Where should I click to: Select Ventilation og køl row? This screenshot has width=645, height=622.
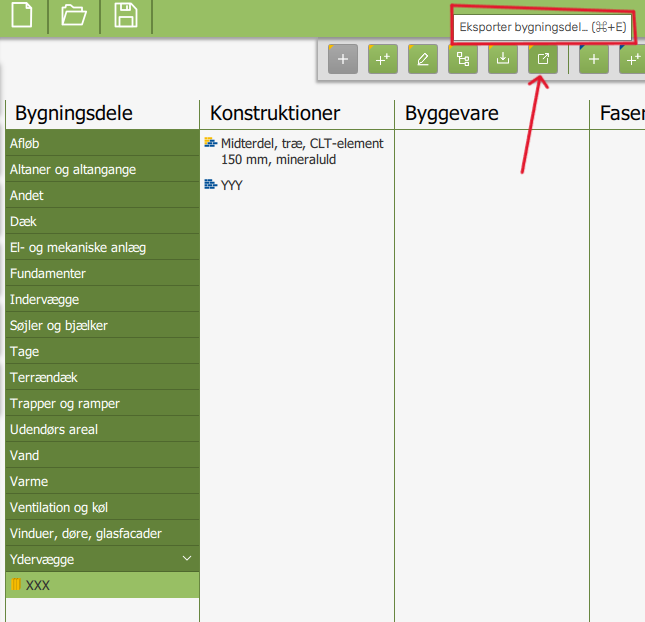tap(102, 507)
